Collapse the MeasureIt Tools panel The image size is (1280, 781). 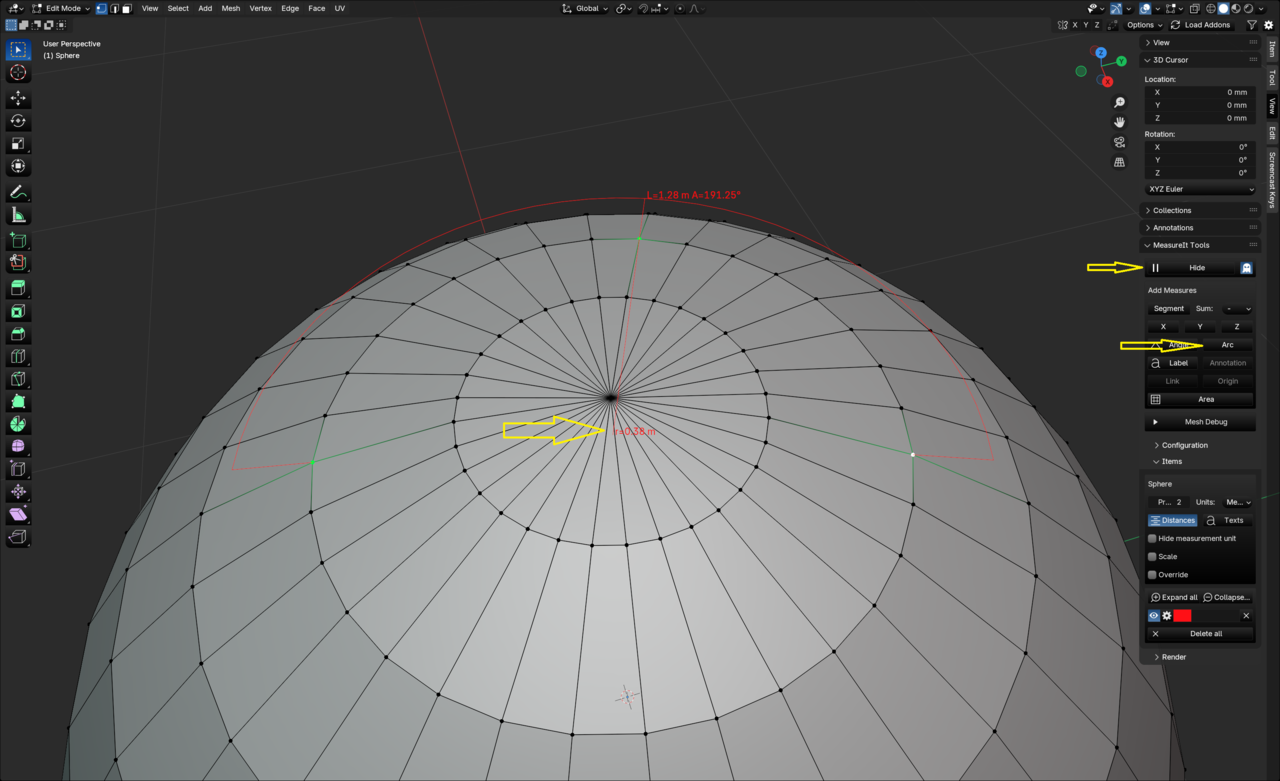(1200, 245)
